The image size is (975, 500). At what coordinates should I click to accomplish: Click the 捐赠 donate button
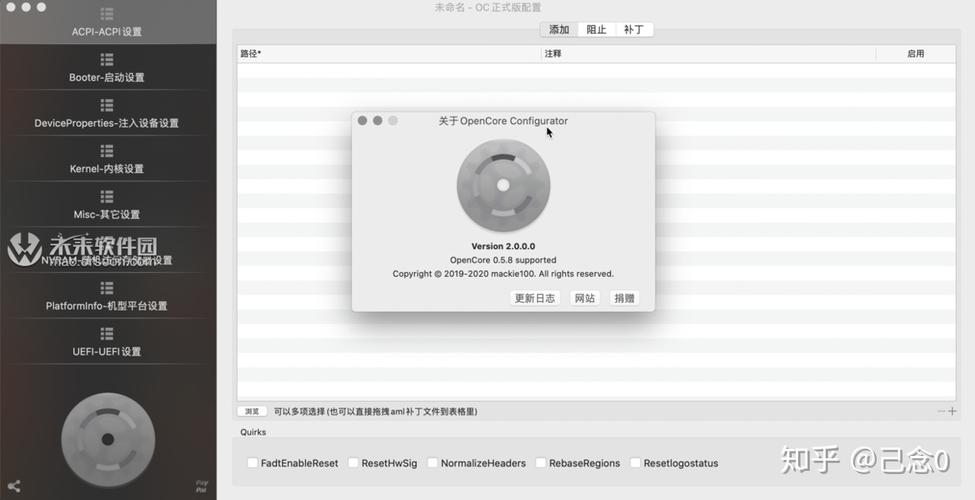(x=624, y=298)
